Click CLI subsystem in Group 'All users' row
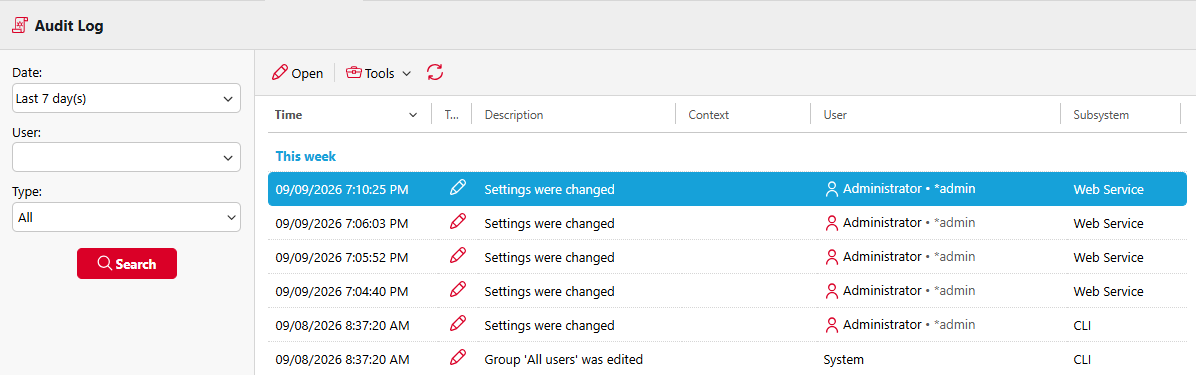Image resolution: width=1196 pixels, height=375 pixels. (1082, 359)
